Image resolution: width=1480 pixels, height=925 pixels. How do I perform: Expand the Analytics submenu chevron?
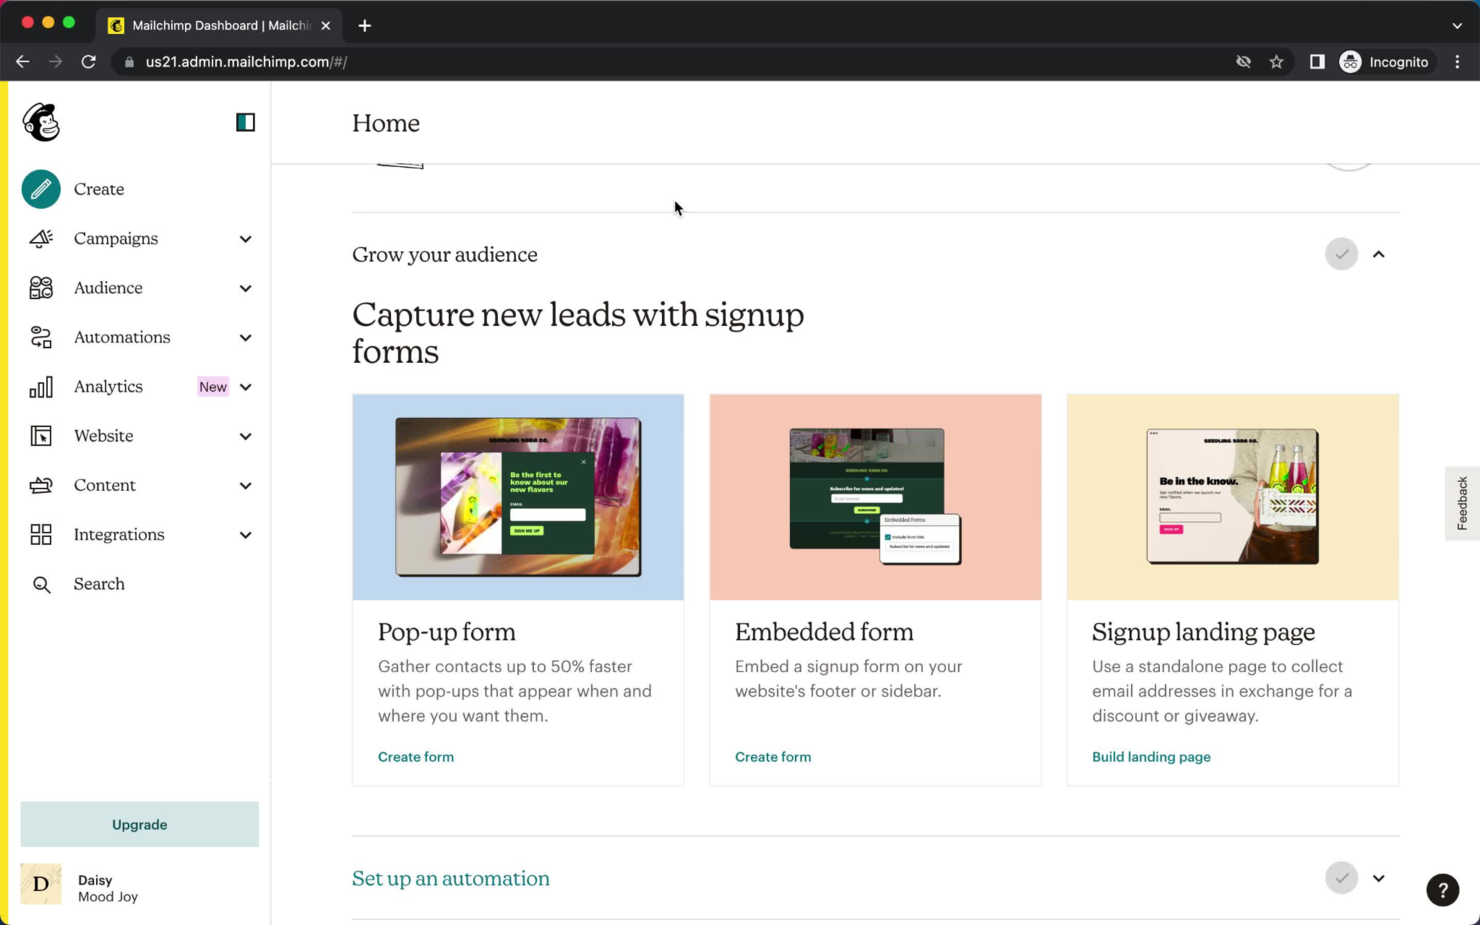[x=245, y=387]
